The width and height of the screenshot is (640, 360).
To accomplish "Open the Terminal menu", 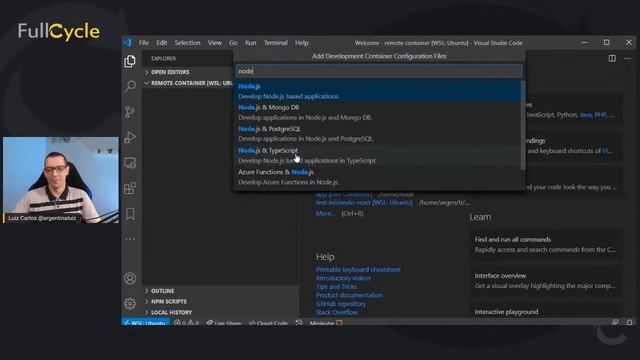I will 276,43.
